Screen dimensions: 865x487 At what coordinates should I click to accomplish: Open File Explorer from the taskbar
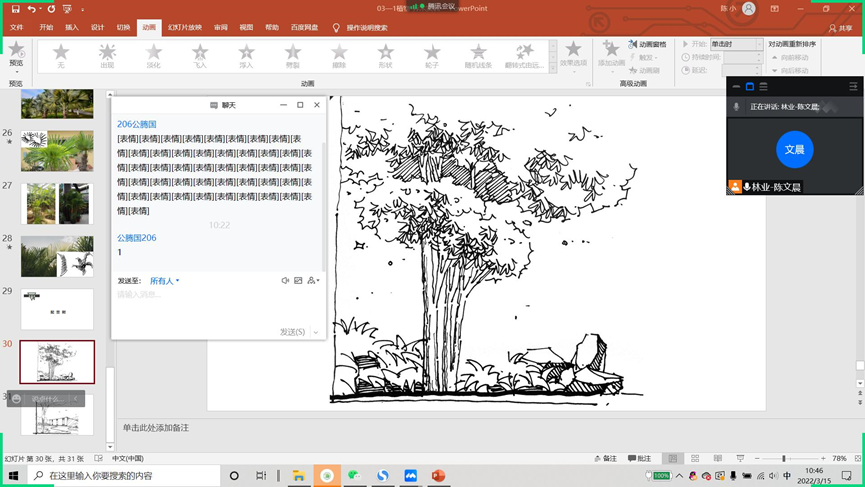298,476
